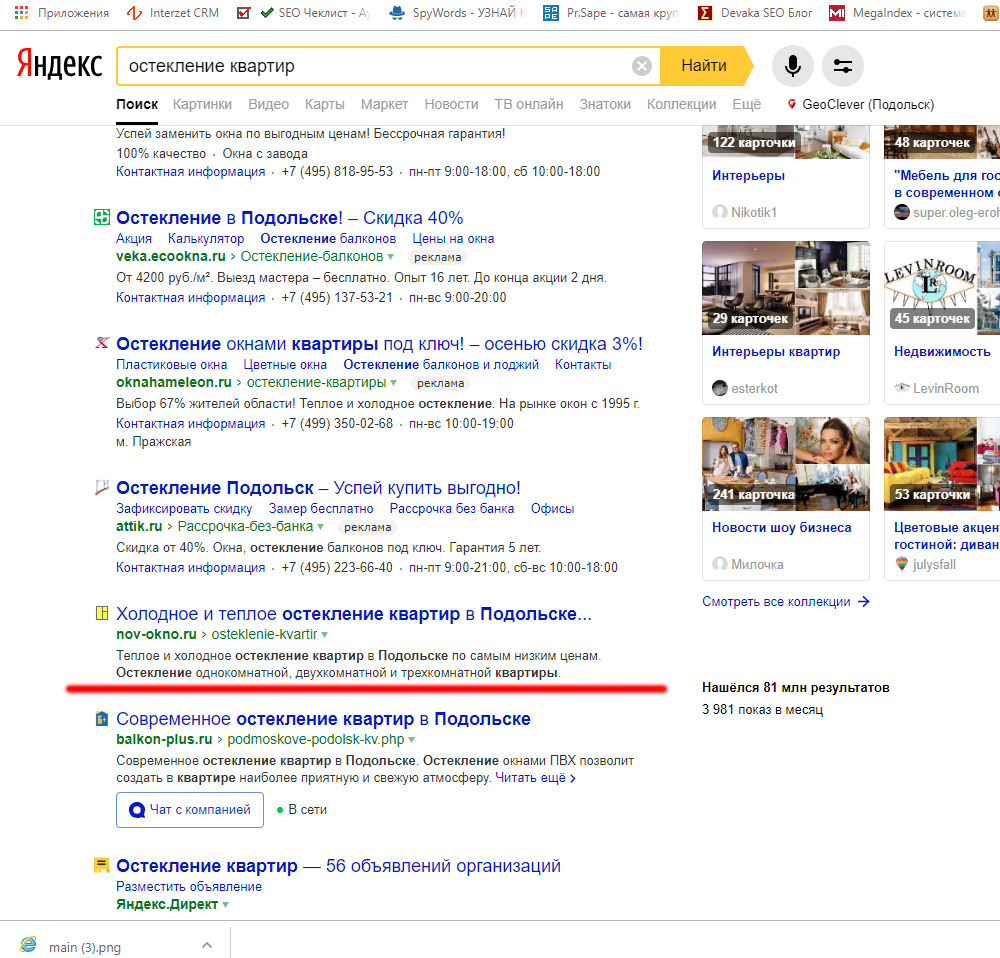
Task: Open Коллекции tab
Action: pos(682,104)
